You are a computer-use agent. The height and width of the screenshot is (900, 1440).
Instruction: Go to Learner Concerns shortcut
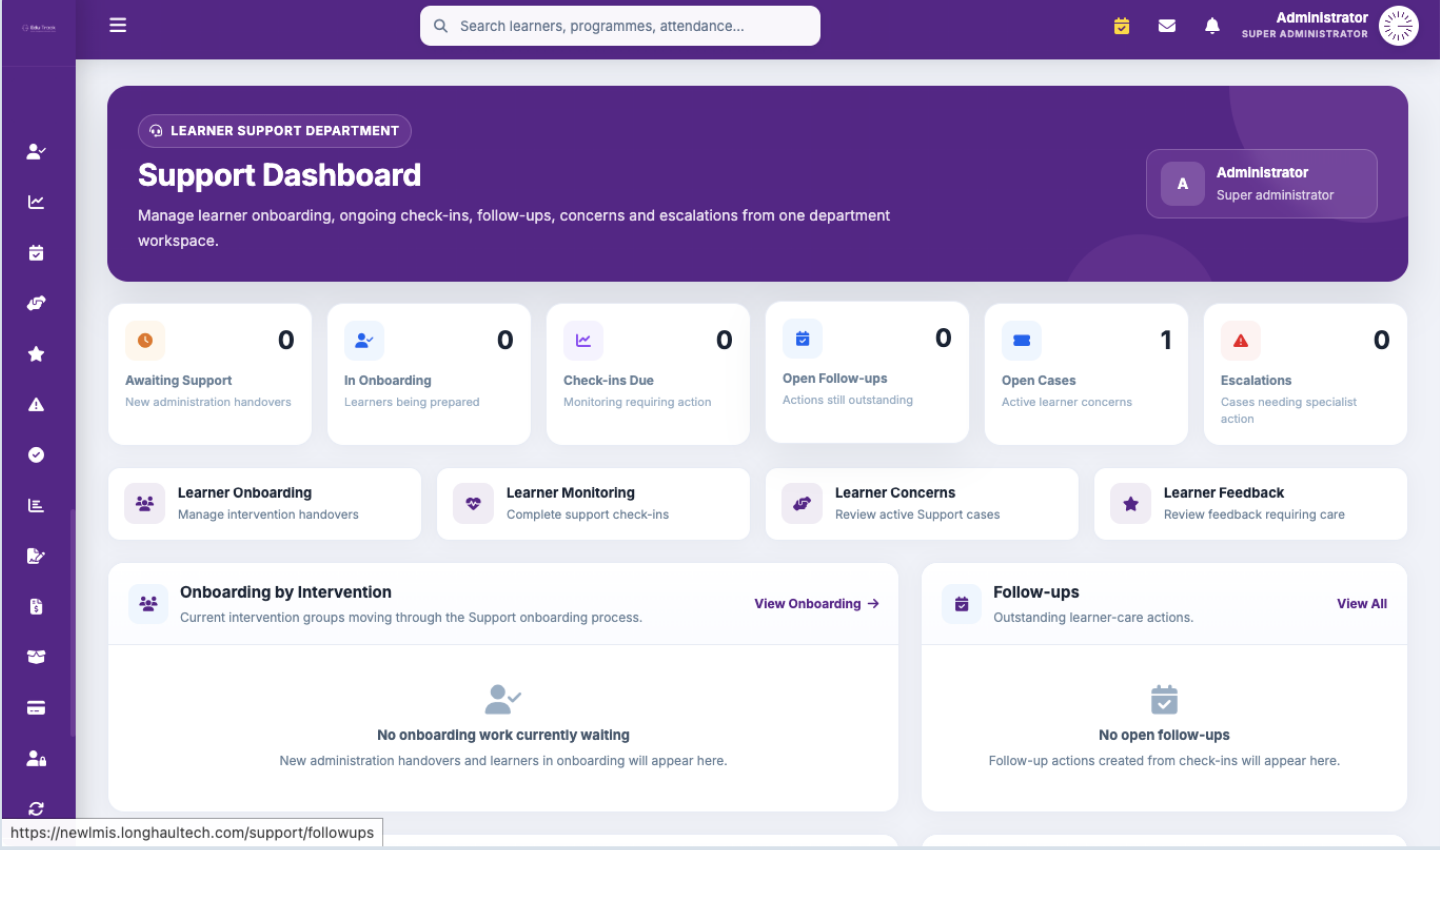922,504
